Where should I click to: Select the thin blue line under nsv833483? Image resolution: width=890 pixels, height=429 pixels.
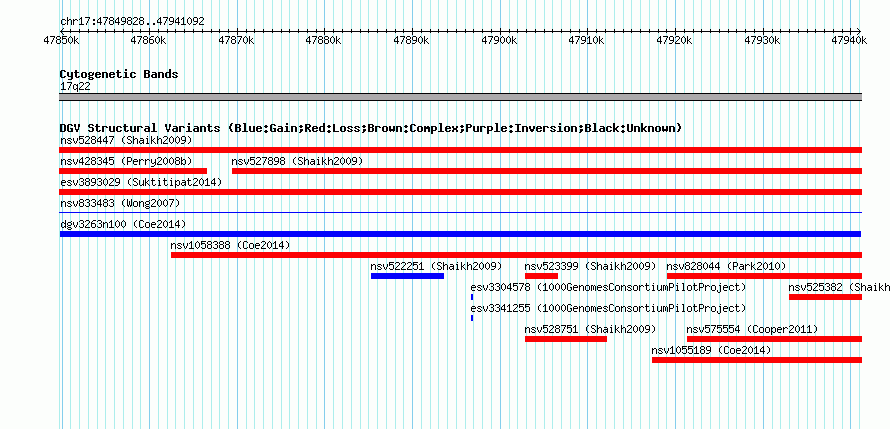pyautogui.click(x=460, y=212)
